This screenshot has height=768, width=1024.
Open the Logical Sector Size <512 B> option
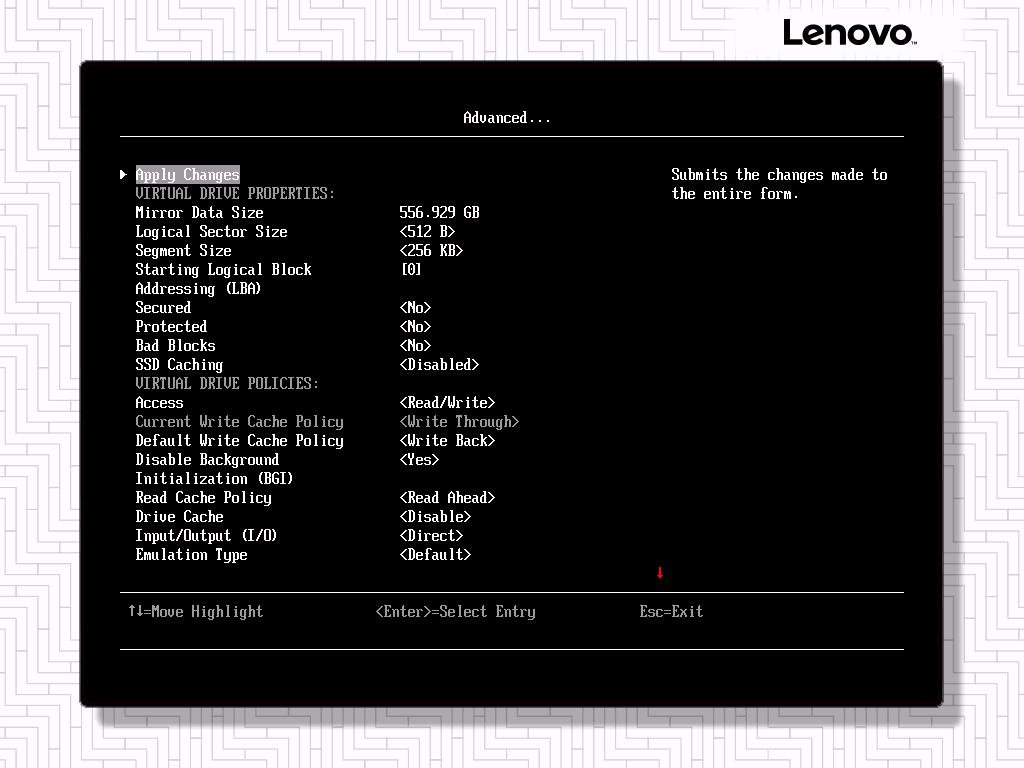point(427,232)
